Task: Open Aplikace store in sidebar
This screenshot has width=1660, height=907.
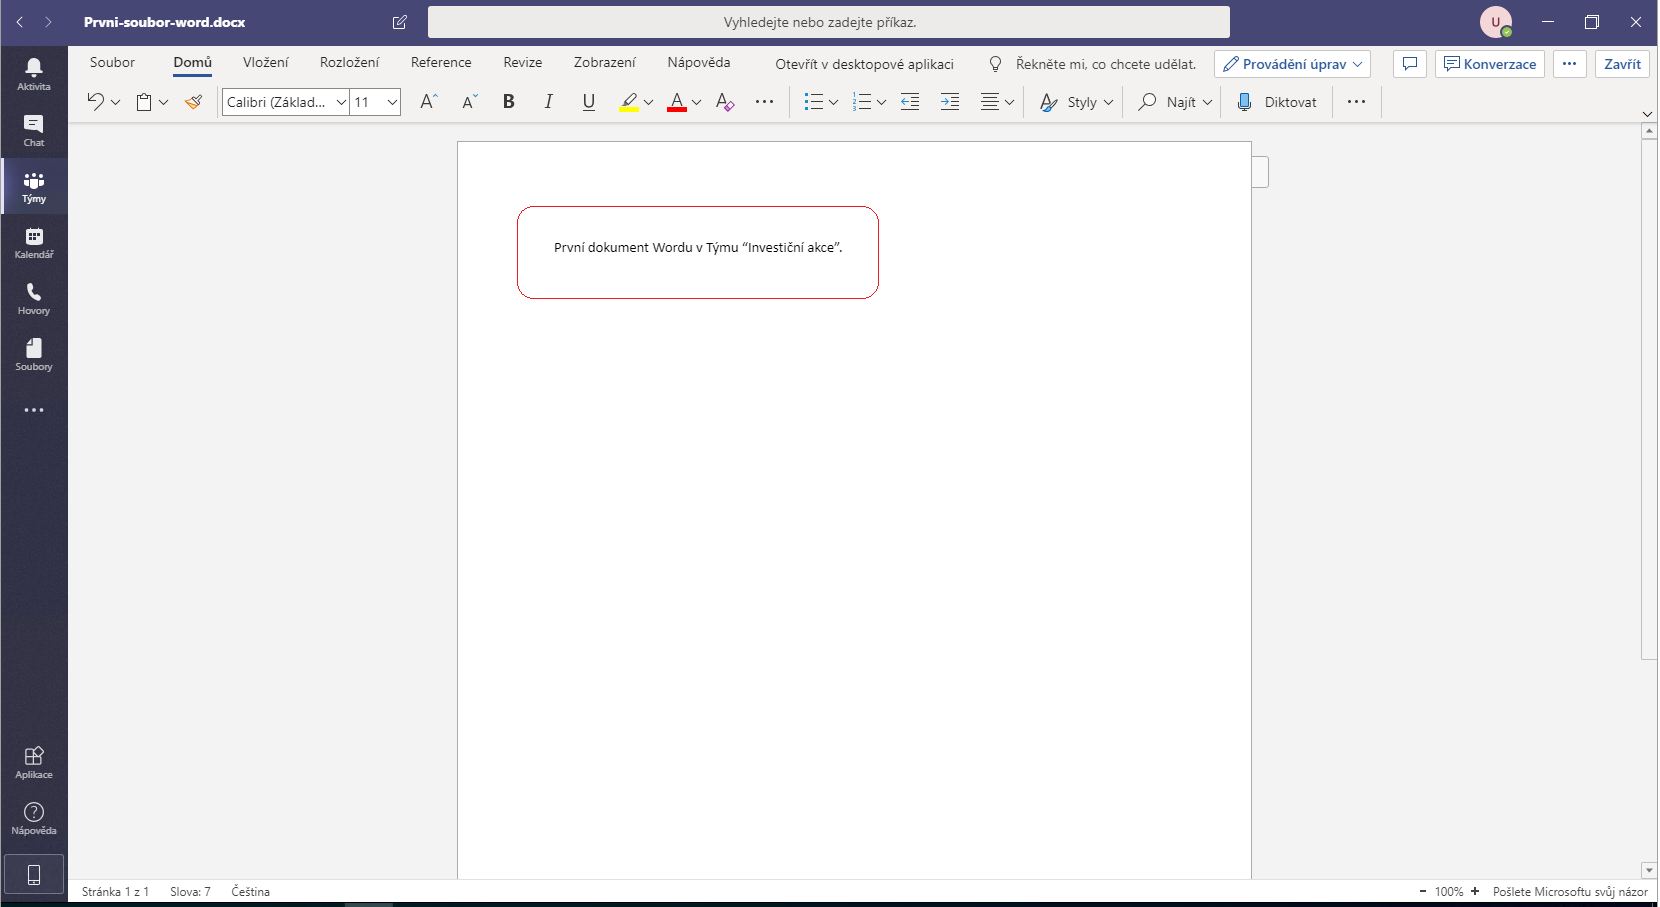Action: click(x=34, y=762)
